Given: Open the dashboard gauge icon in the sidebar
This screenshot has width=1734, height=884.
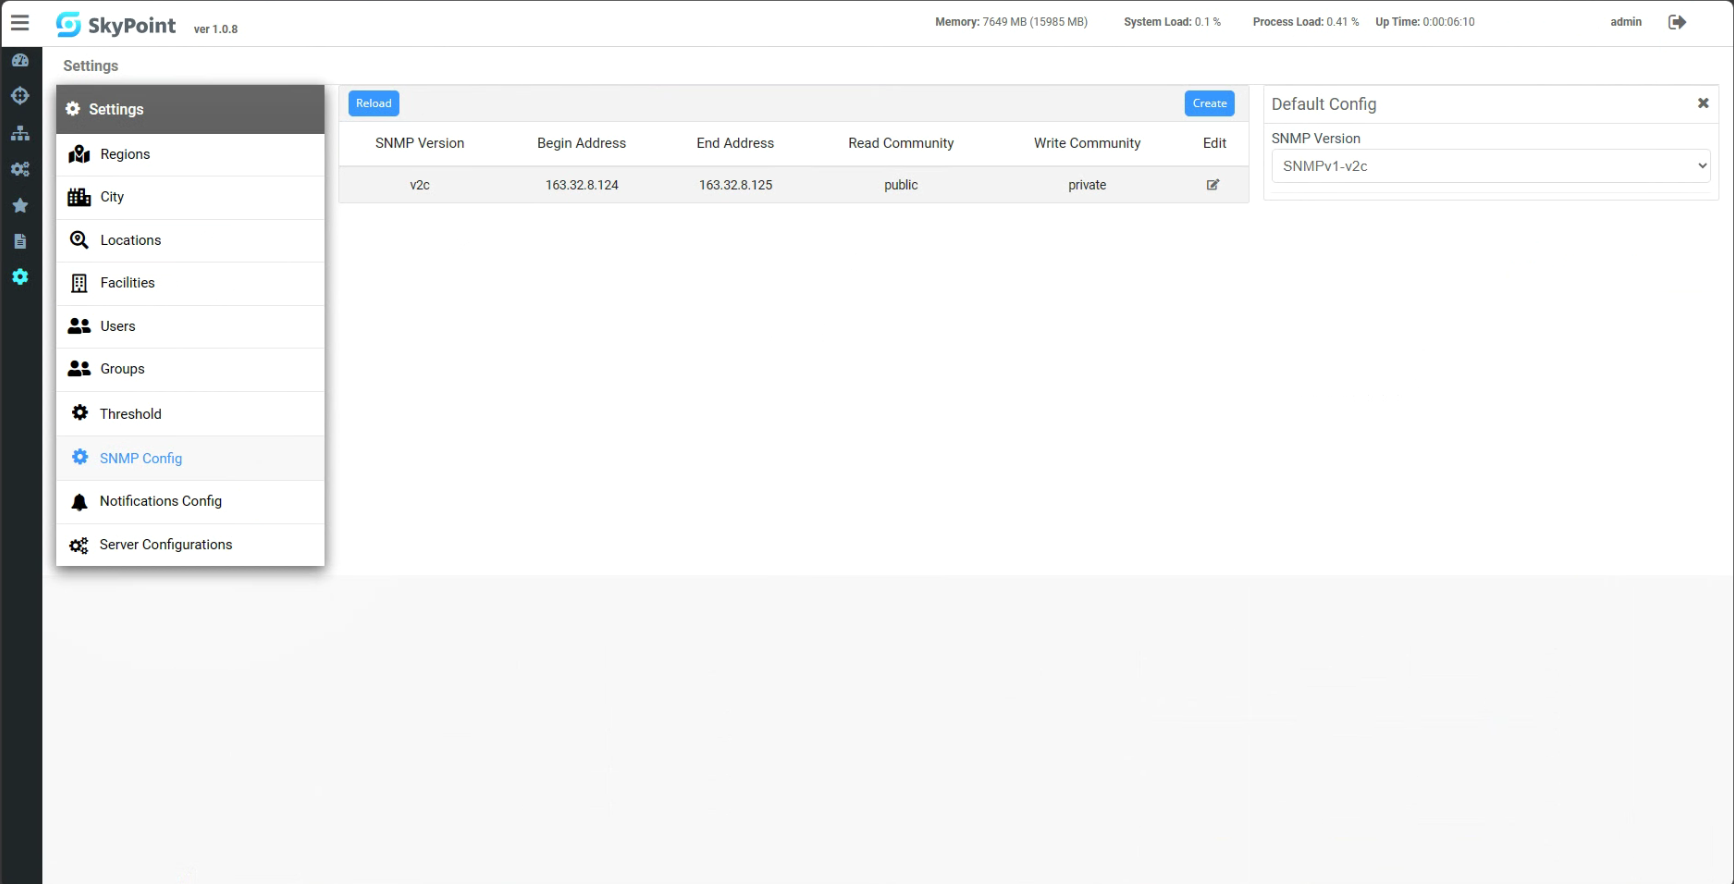Looking at the screenshot, I should point(20,60).
